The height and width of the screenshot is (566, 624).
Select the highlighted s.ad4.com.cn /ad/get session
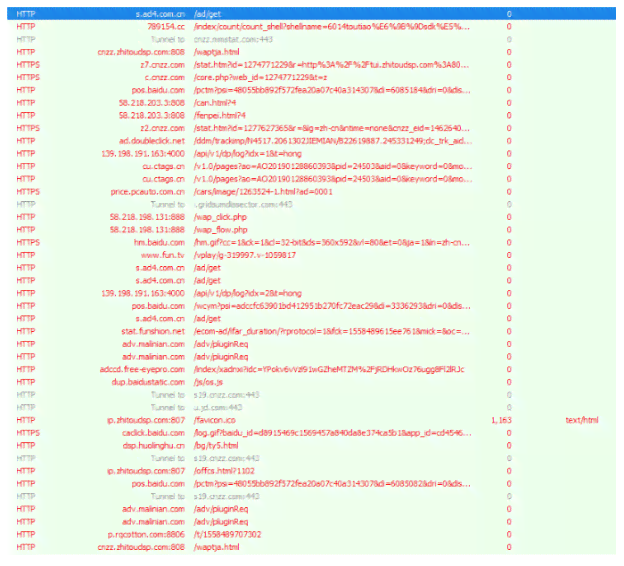point(311,14)
